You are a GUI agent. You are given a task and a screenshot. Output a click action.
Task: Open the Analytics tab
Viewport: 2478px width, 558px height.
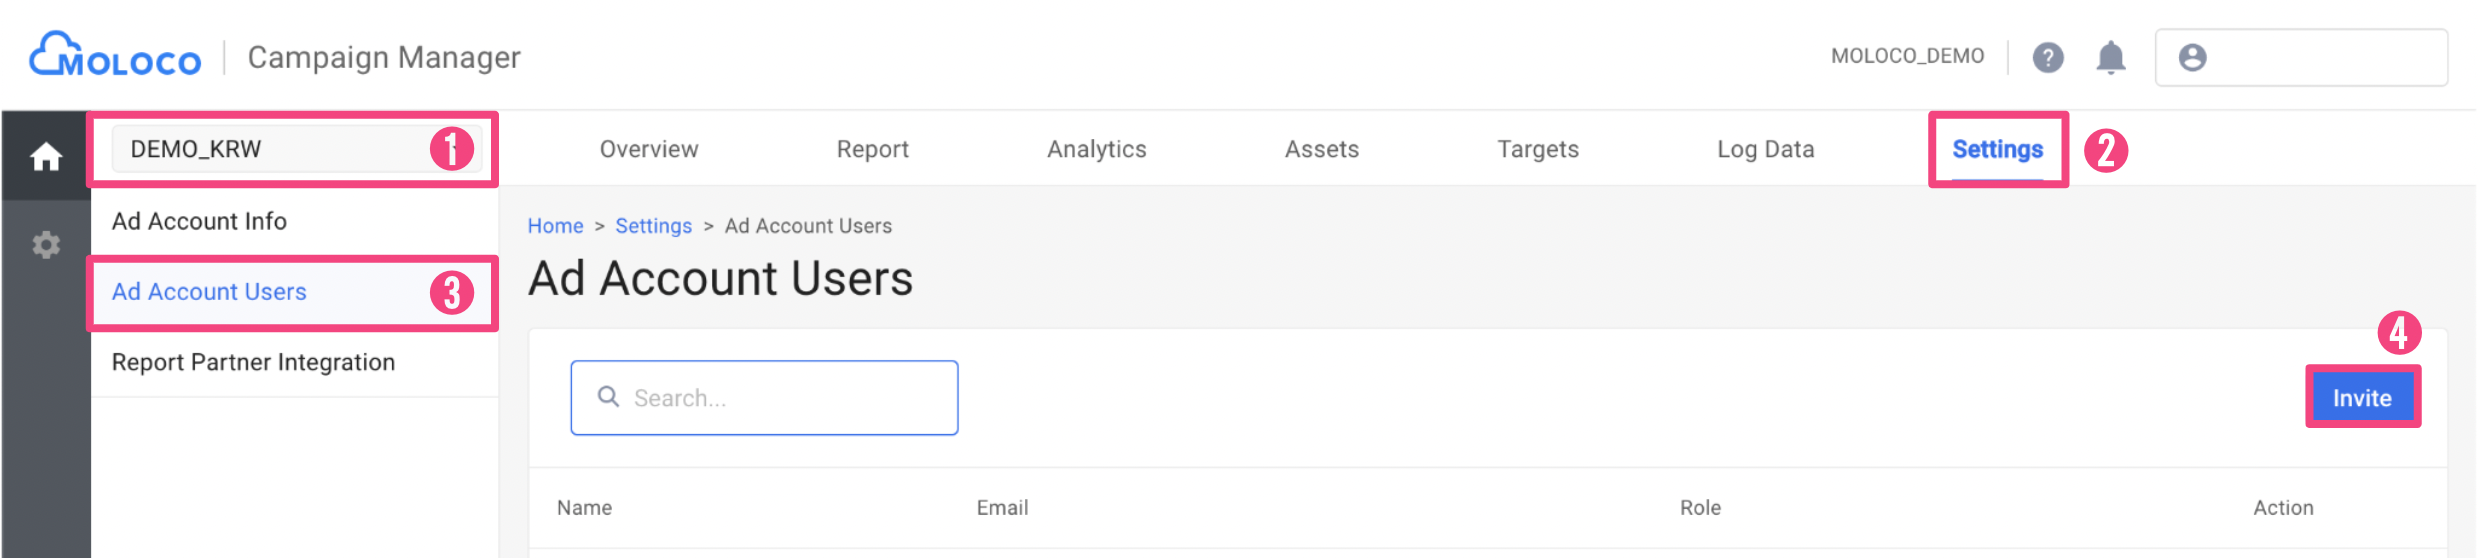pyautogui.click(x=1096, y=149)
